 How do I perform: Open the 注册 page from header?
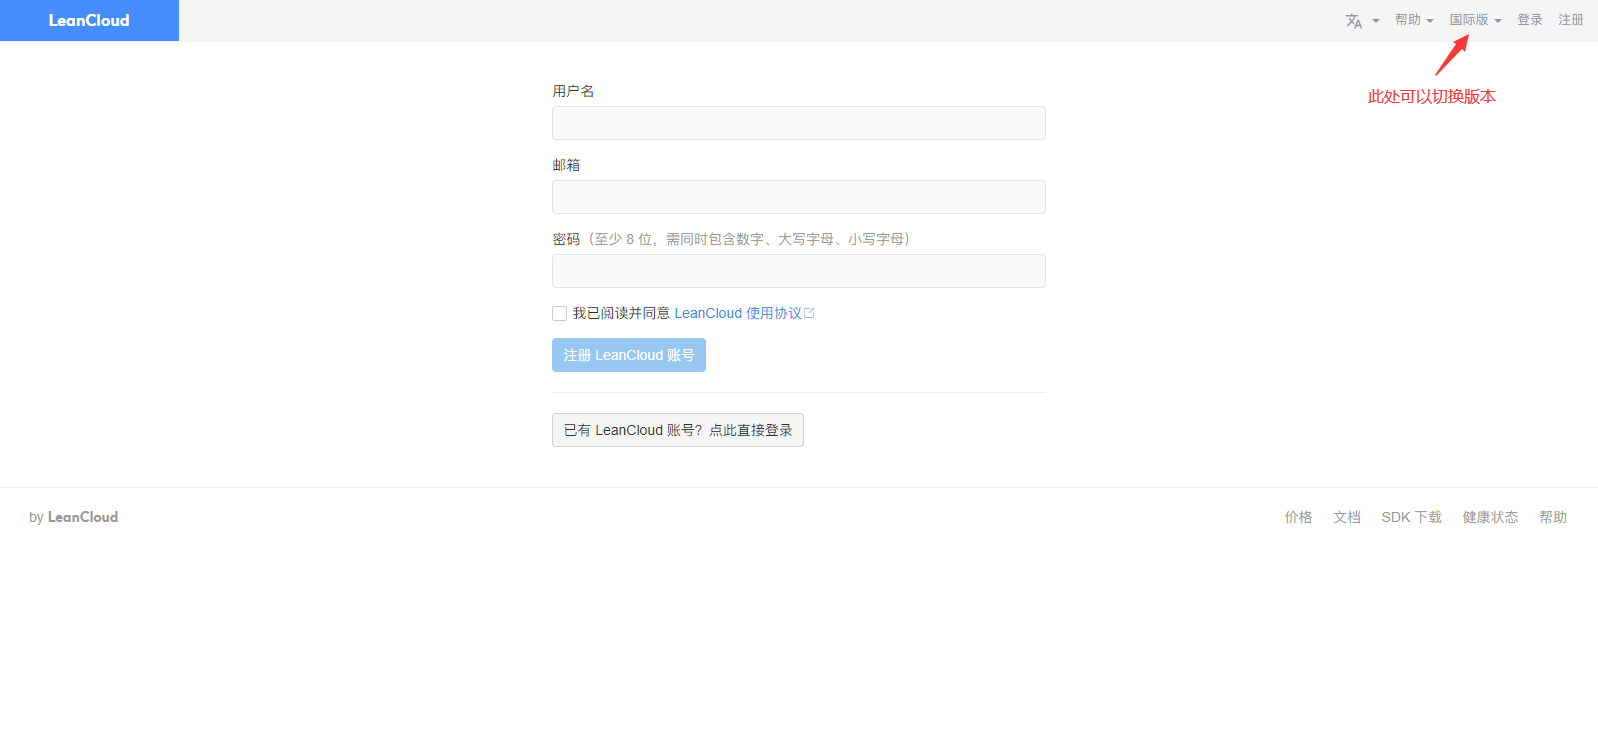click(x=1571, y=20)
